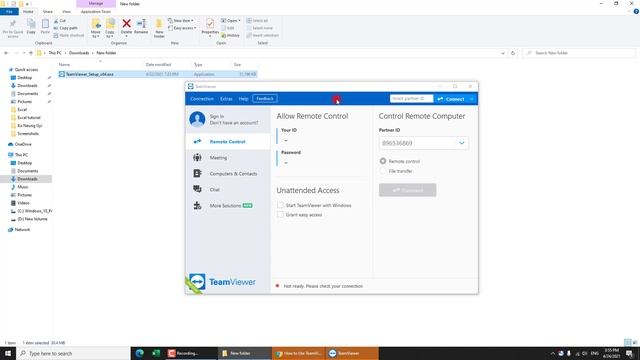Click the Explorer help question mark icon

coord(636,11)
